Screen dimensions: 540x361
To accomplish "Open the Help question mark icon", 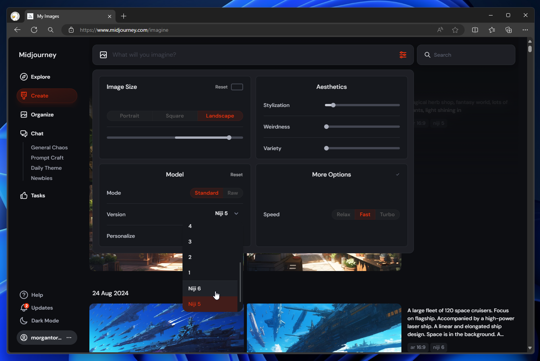I will click(x=23, y=295).
